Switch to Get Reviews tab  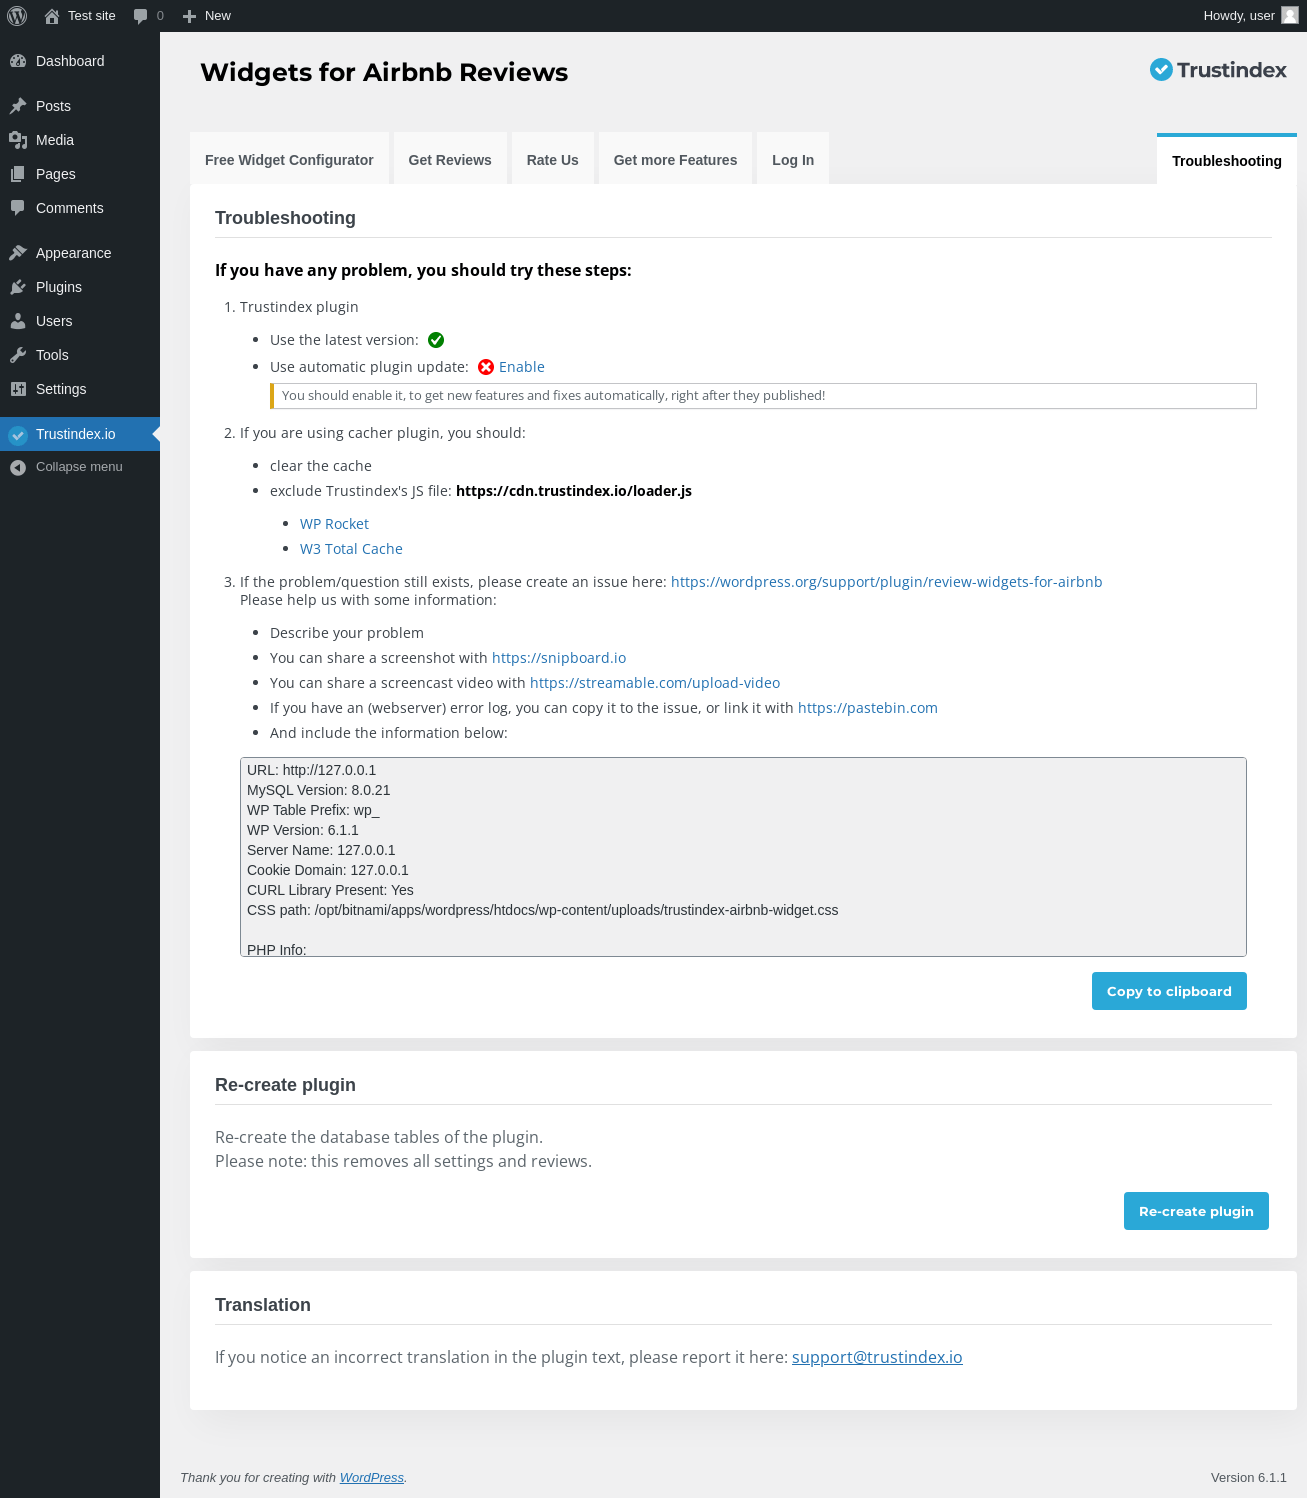pos(450,159)
